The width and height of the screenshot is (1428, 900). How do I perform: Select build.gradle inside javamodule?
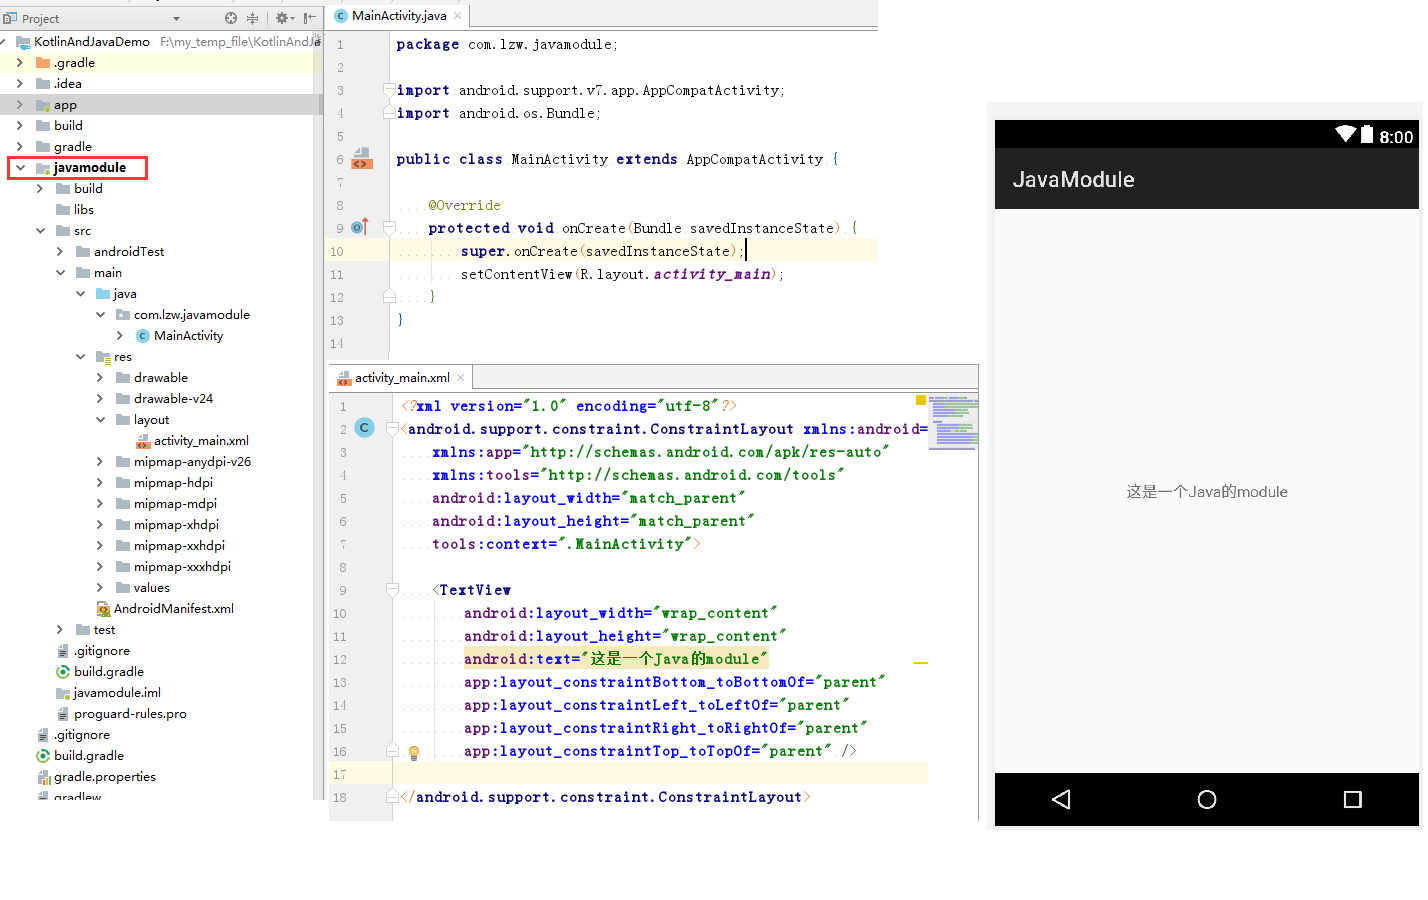point(108,672)
